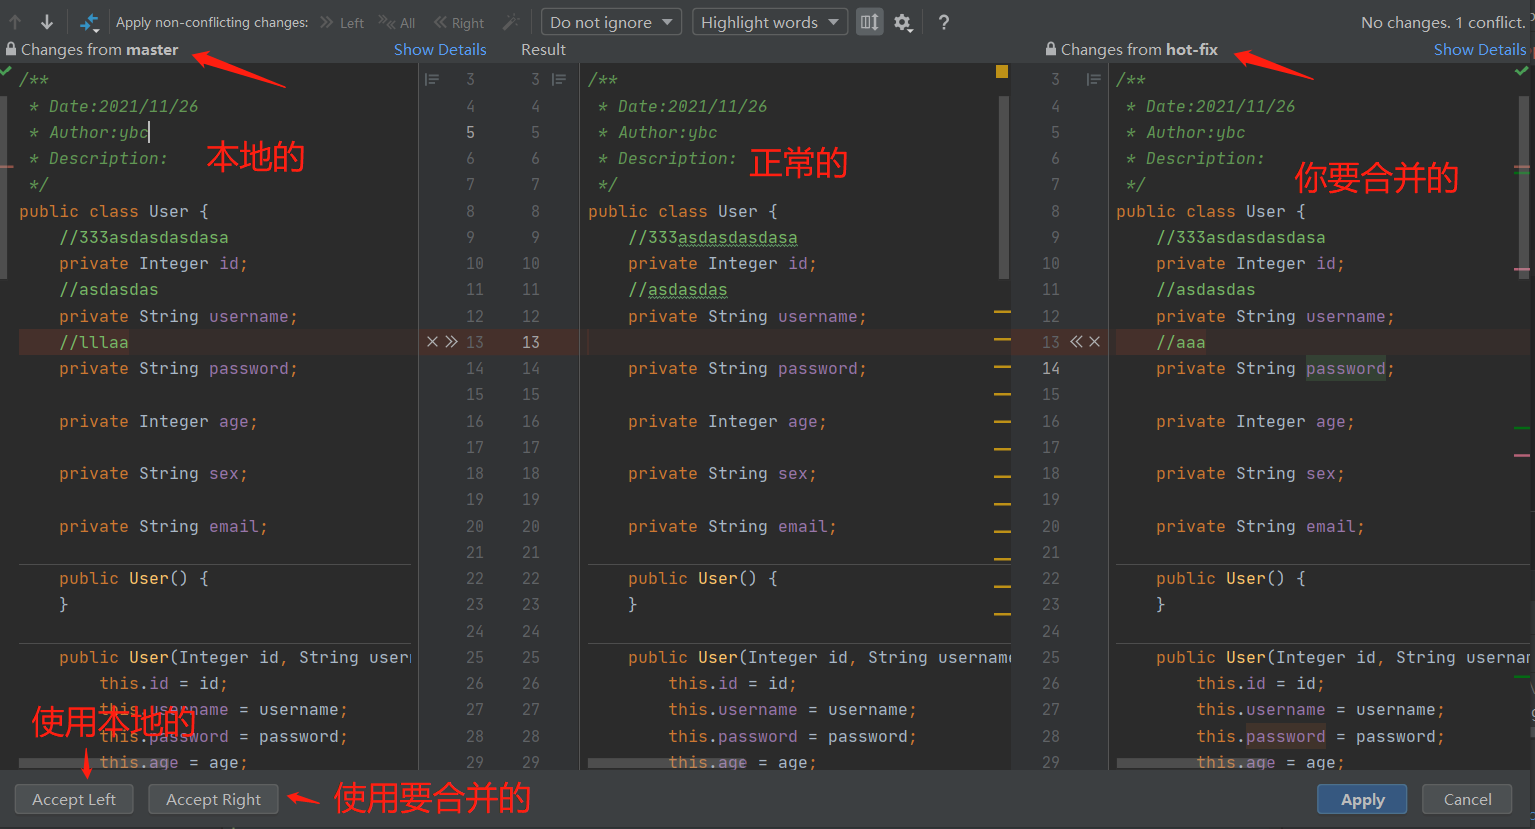Click the 'Result' pane header label
The height and width of the screenshot is (829, 1535).
coord(543,49)
